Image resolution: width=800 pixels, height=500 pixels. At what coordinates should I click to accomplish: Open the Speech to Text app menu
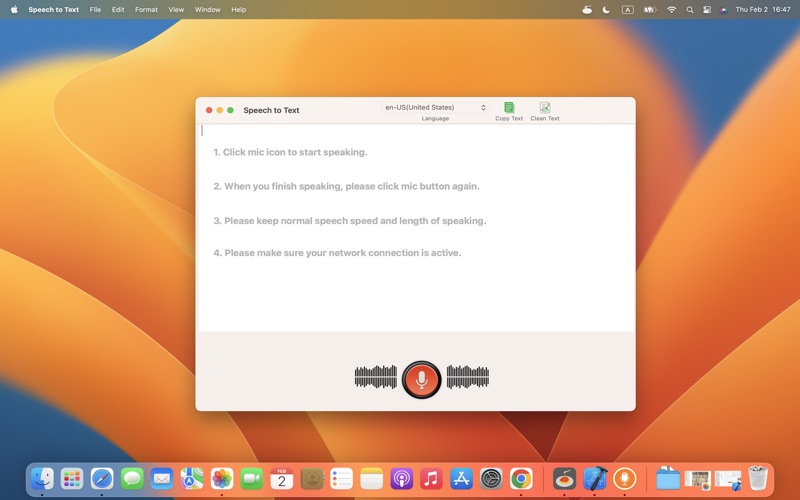click(x=54, y=10)
